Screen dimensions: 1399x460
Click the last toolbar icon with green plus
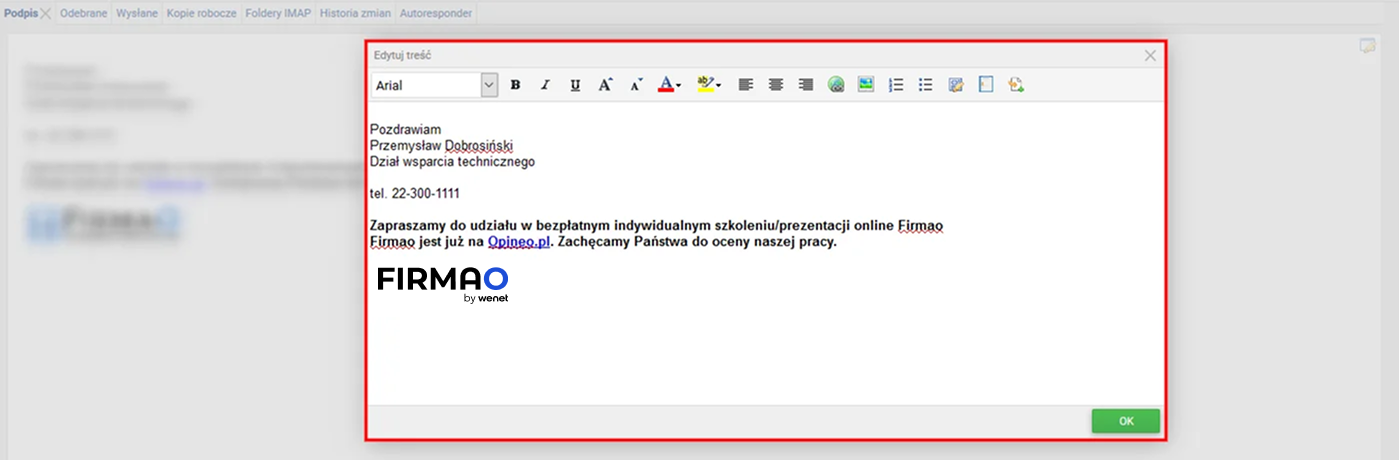pos(1016,85)
